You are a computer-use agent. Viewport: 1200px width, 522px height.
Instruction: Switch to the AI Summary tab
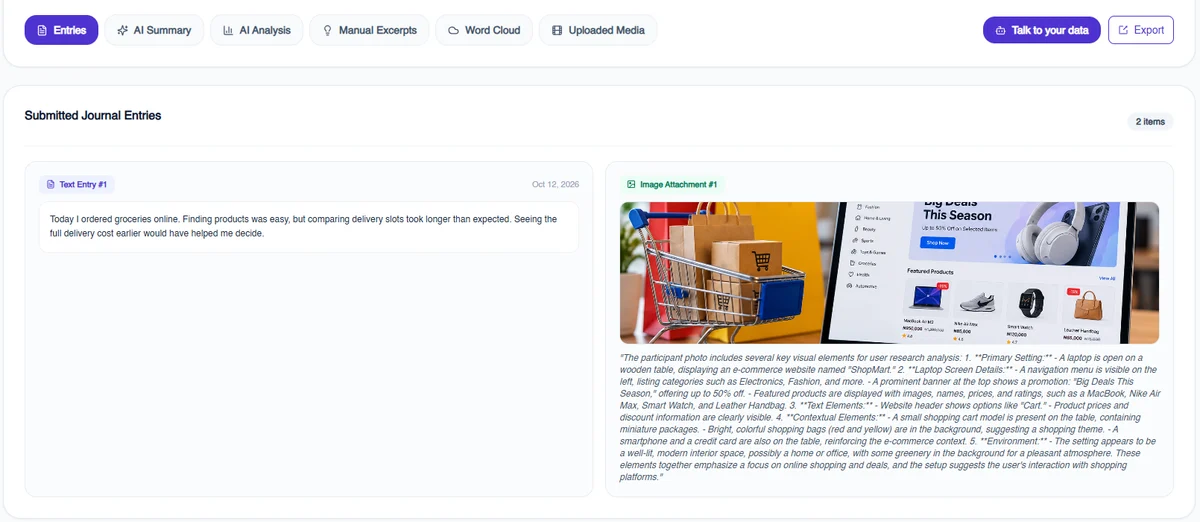[x=154, y=30]
